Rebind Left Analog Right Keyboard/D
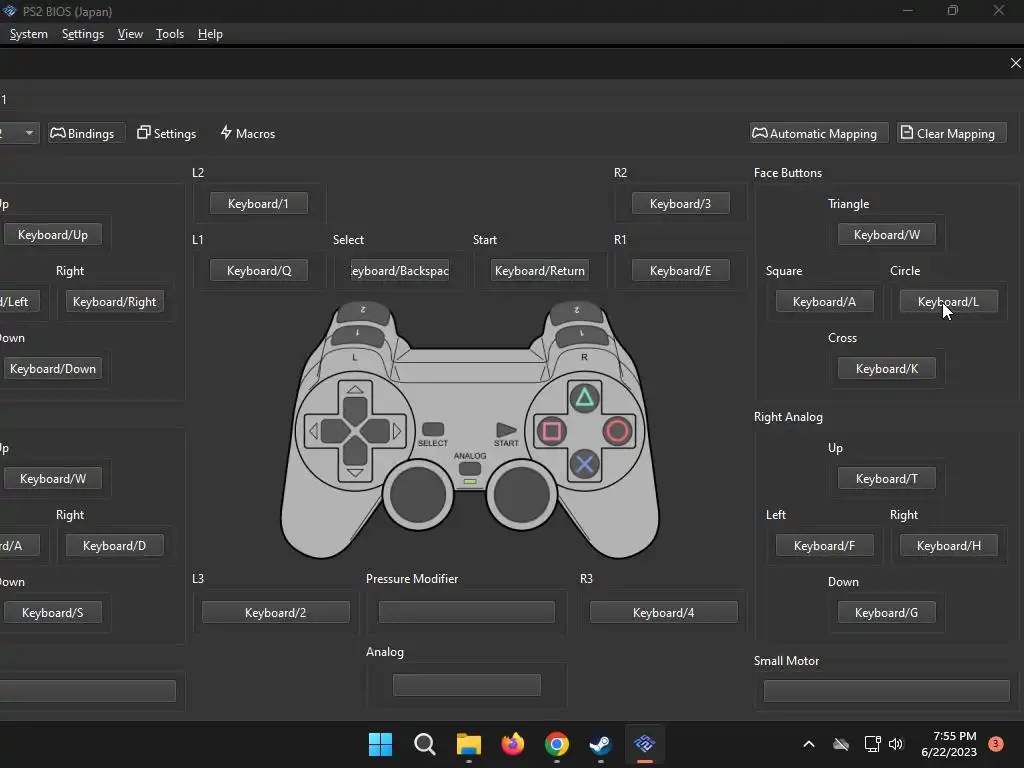Image resolution: width=1024 pixels, height=768 pixels. click(x=114, y=545)
